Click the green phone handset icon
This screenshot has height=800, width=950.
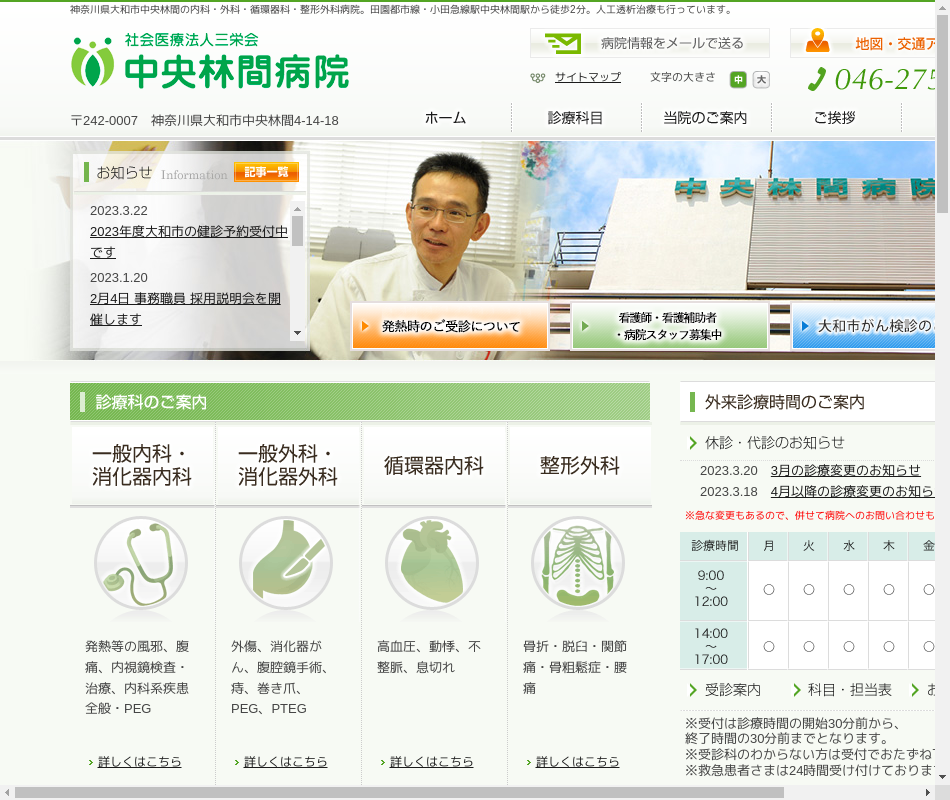(x=817, y=79)
